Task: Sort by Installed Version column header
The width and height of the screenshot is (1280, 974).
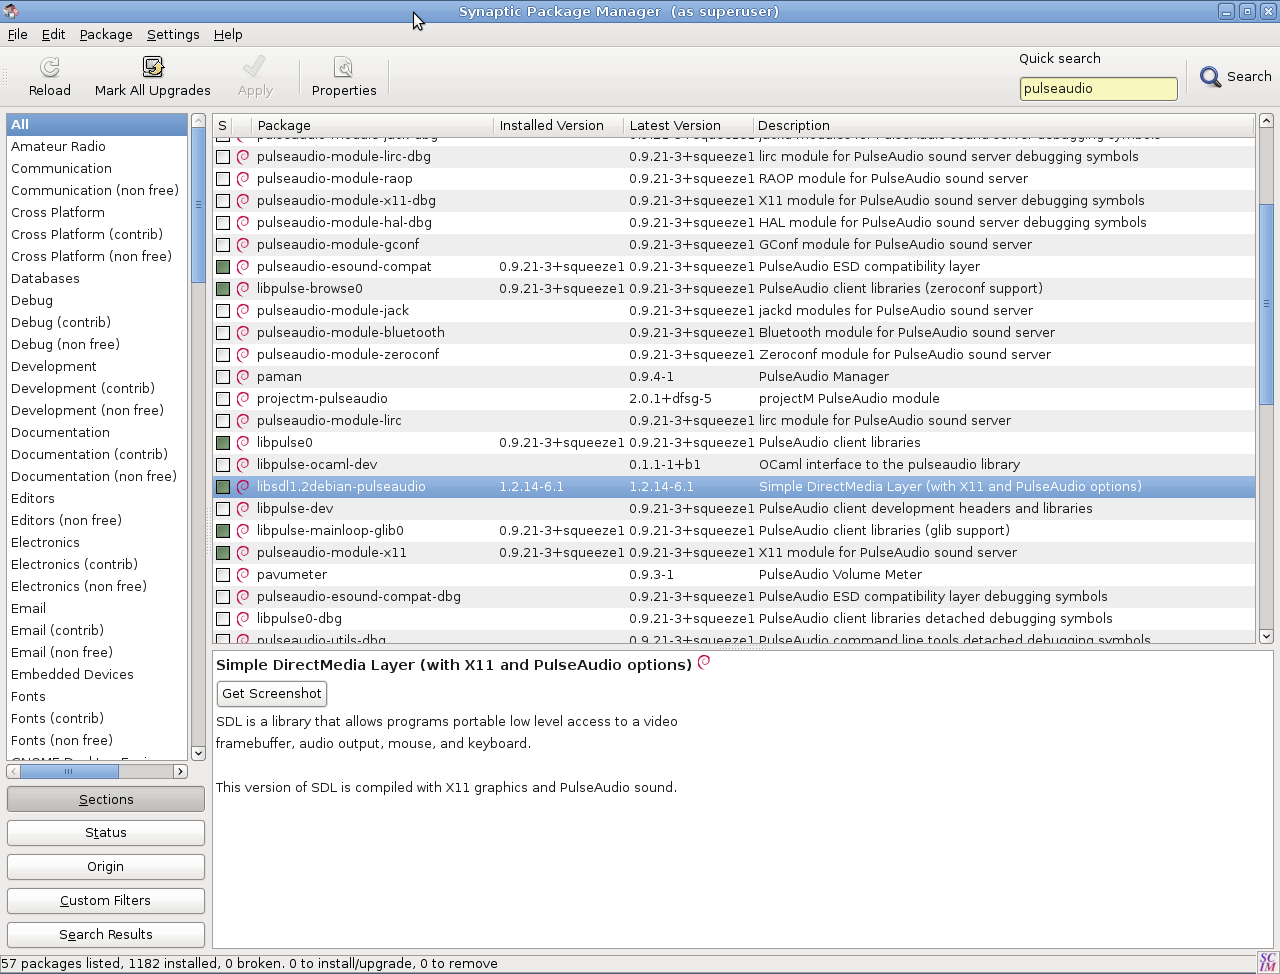Action: 558,126
